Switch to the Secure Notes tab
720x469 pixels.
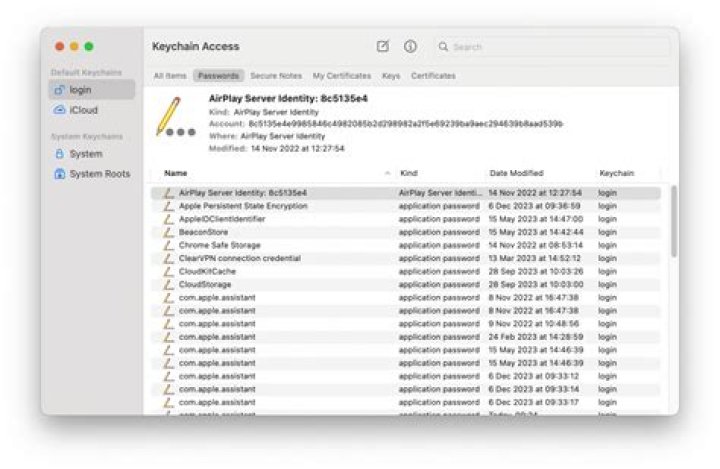pyautogui.click(x=276, y=76)
